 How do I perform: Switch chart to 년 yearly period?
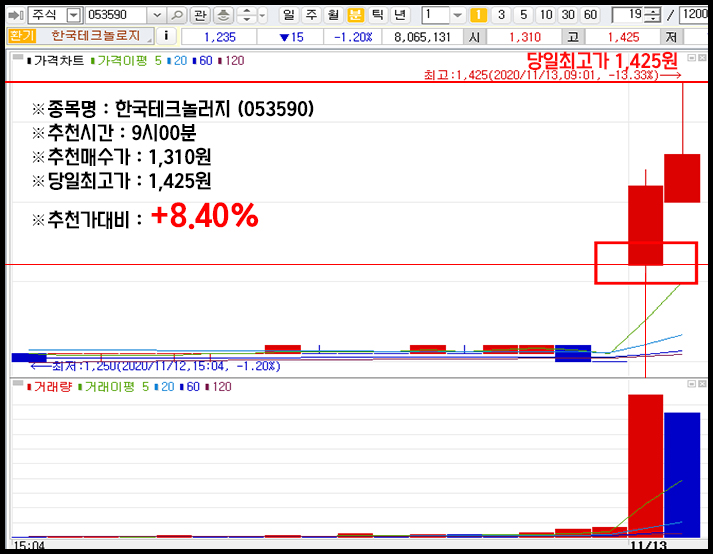pos(400,15)
